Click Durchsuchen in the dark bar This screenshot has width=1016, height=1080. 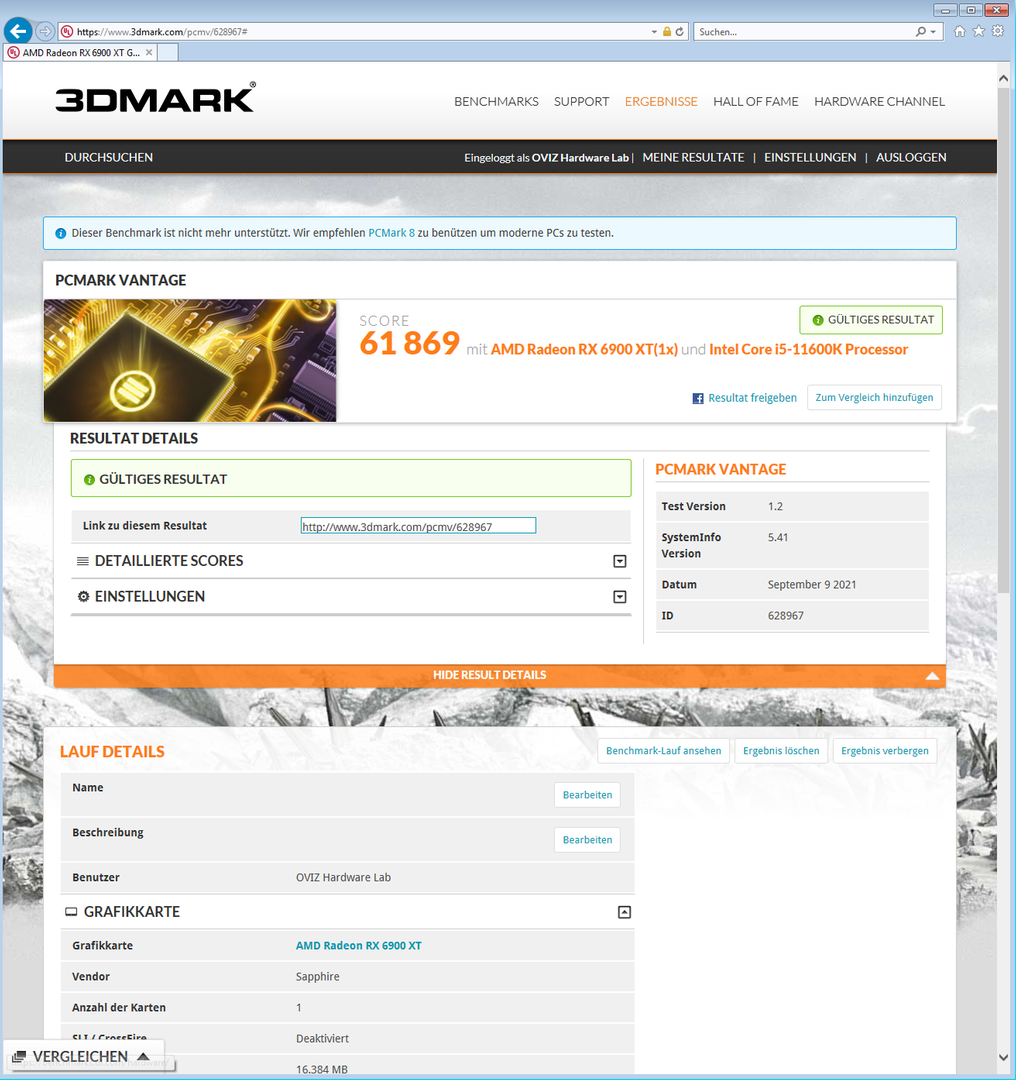point(109,157)
